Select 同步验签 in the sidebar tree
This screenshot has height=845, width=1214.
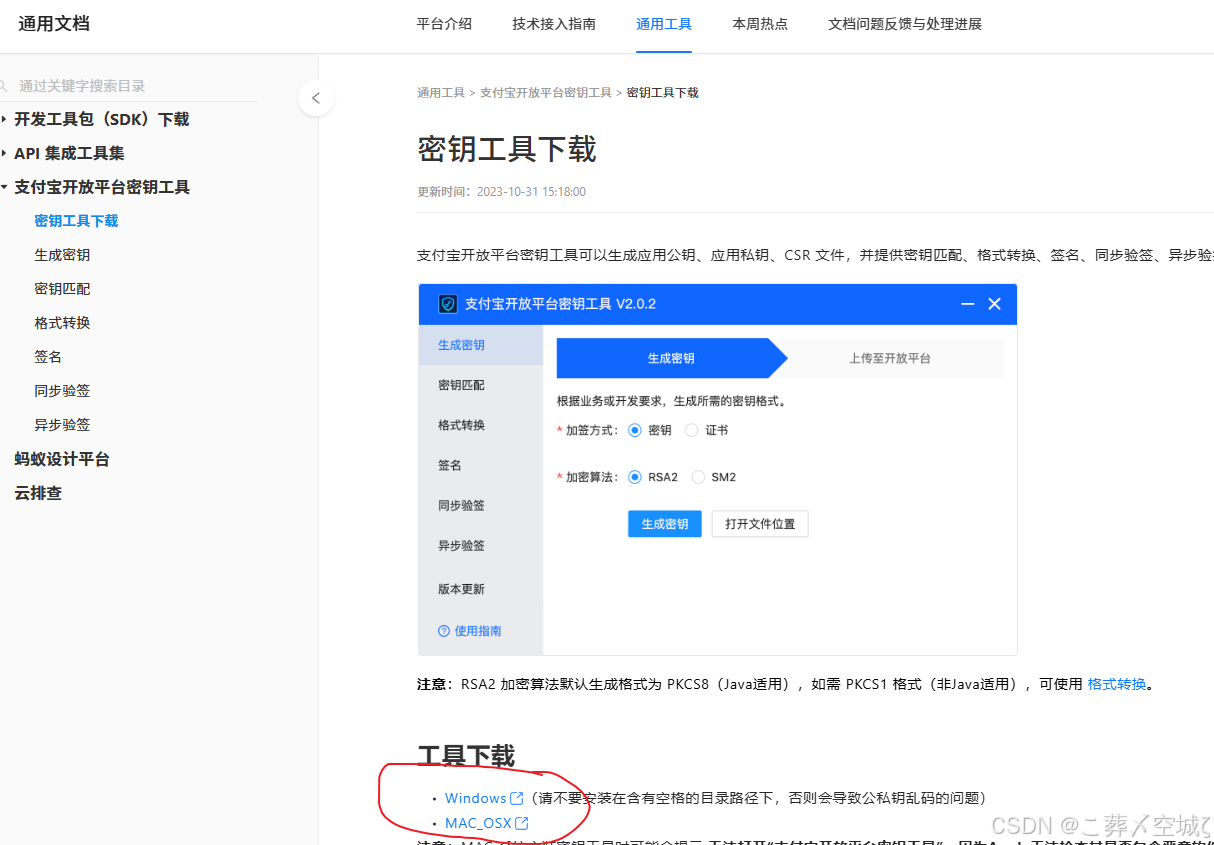(x=62, y=391)
